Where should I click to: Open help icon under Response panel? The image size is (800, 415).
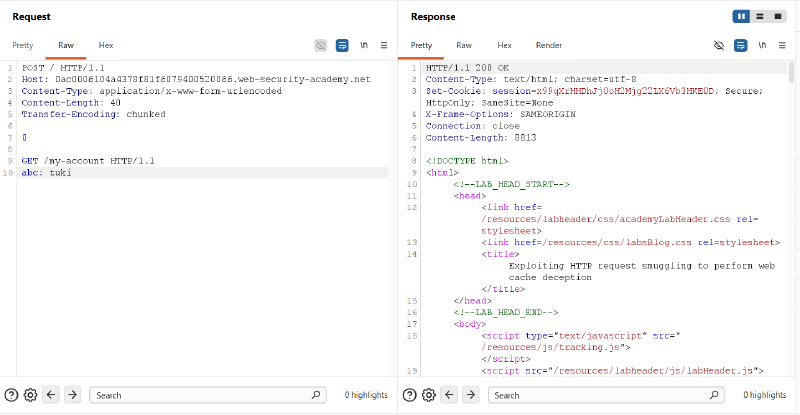pyautogui.click(x=410, y=395)
